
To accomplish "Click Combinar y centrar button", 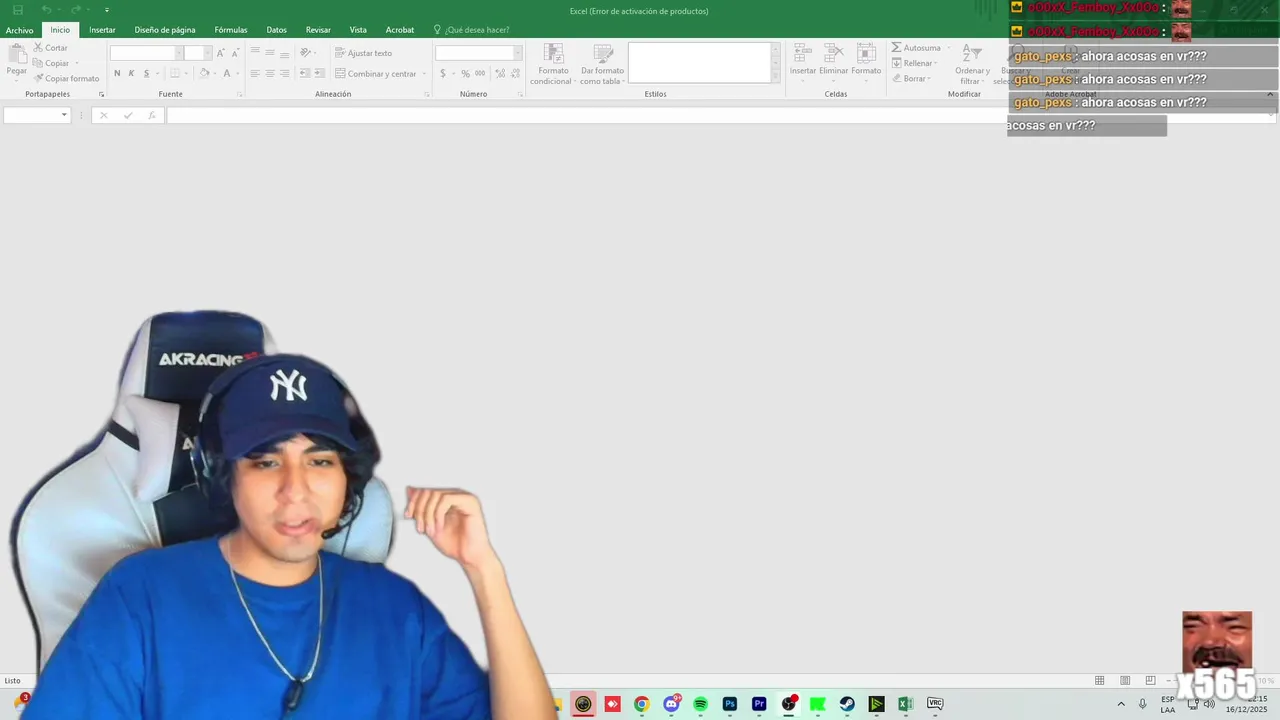I will click(376, 73).
